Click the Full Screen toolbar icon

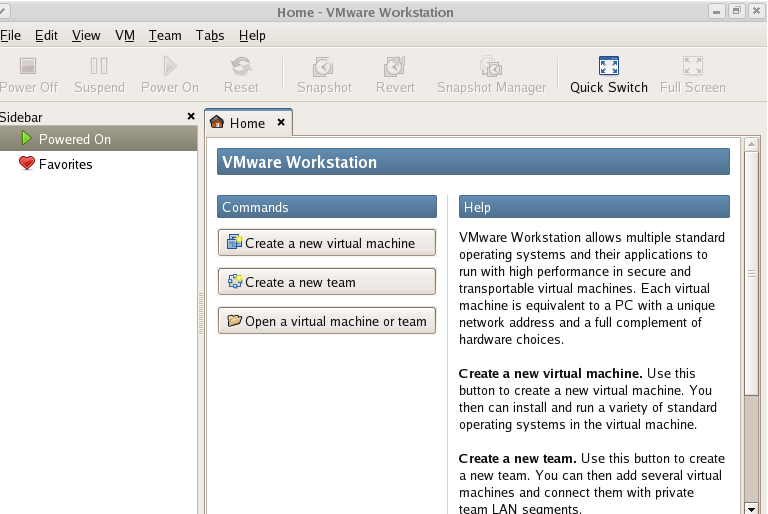click(693, 66)
